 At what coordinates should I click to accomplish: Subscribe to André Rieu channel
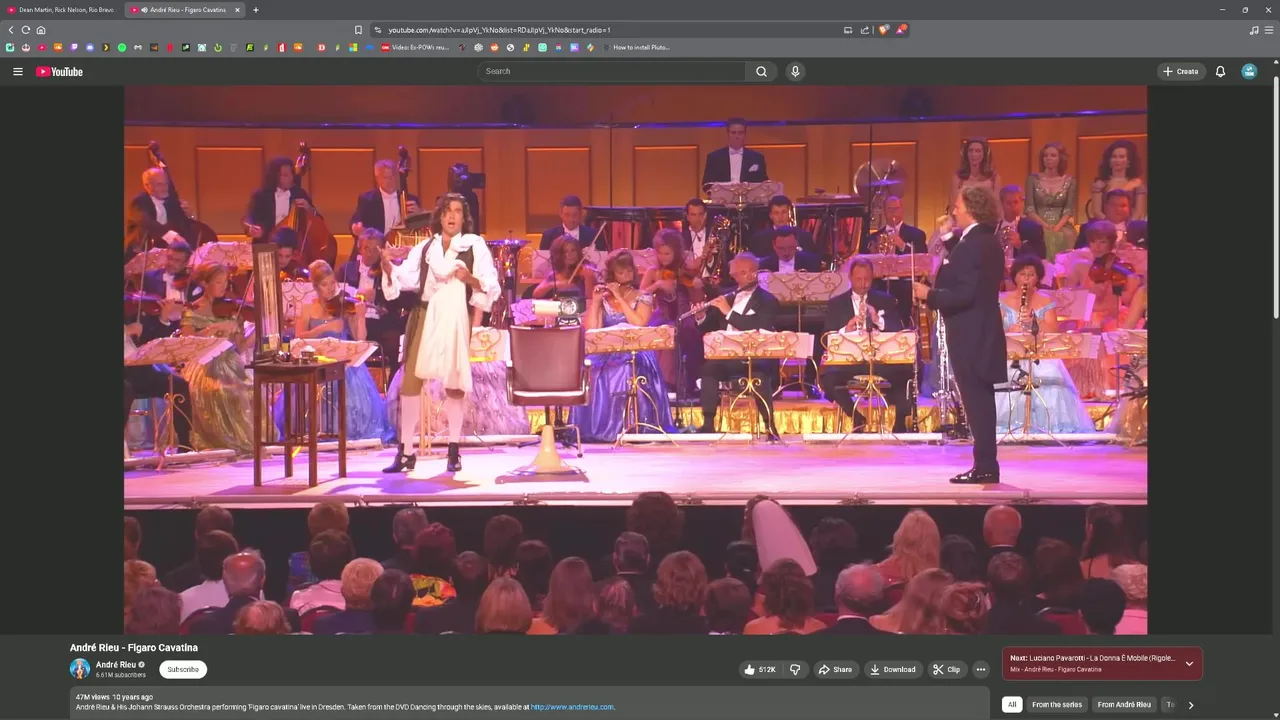183,669
